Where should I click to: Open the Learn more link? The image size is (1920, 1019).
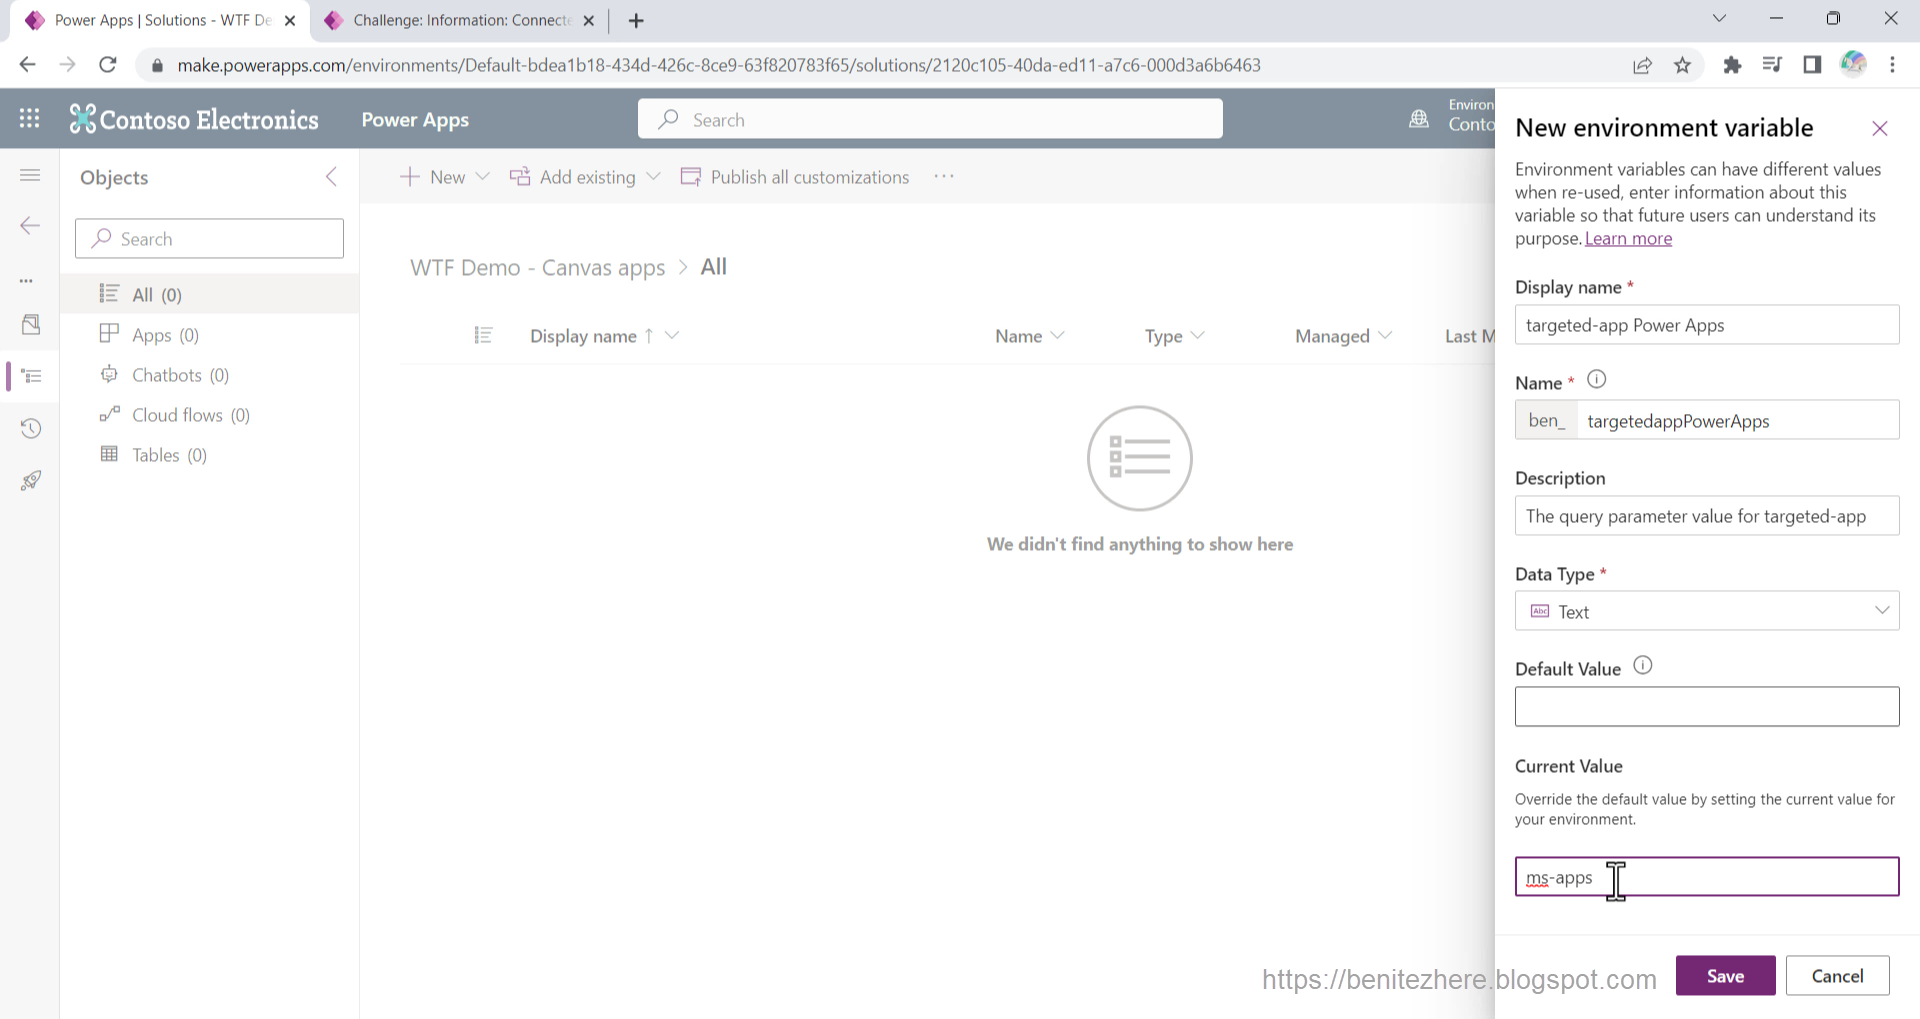point(1628,238)
